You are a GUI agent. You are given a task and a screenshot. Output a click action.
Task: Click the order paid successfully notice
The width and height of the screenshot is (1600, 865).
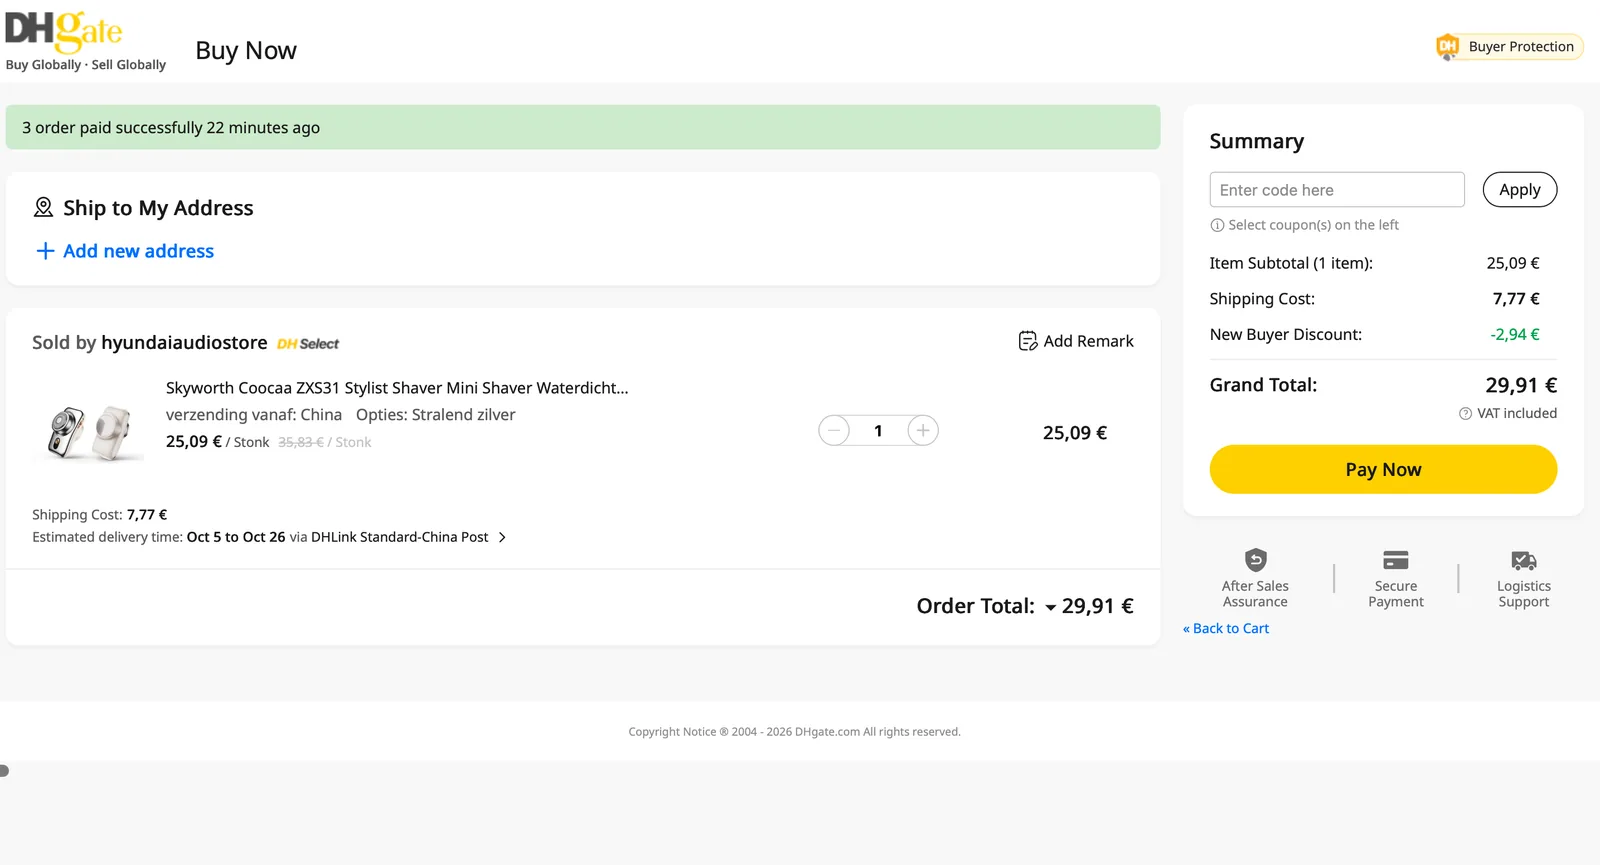pos(583,127)
